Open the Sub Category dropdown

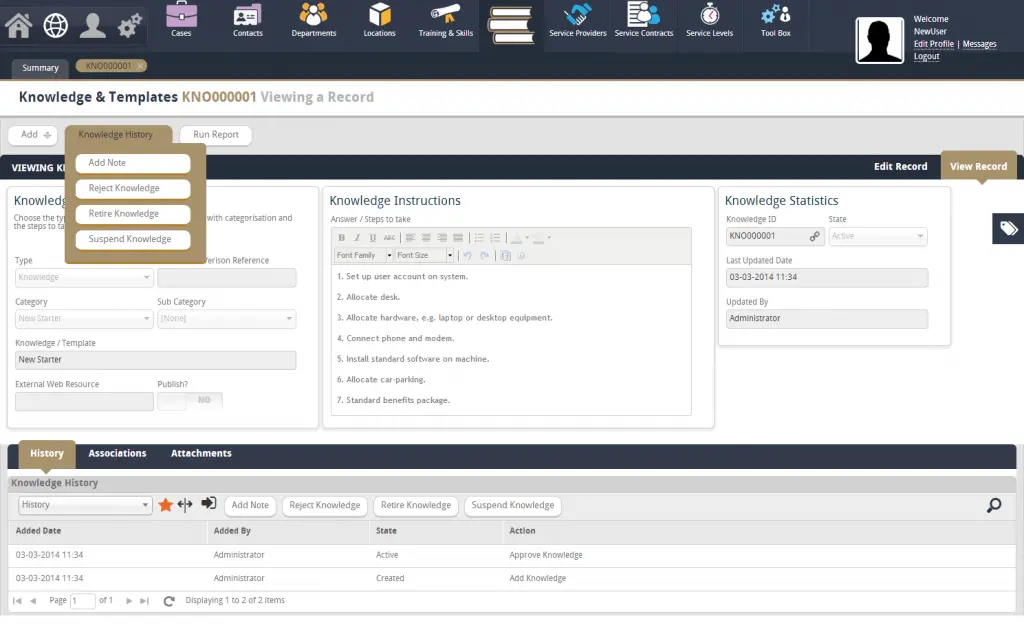[x=227, y=319]
